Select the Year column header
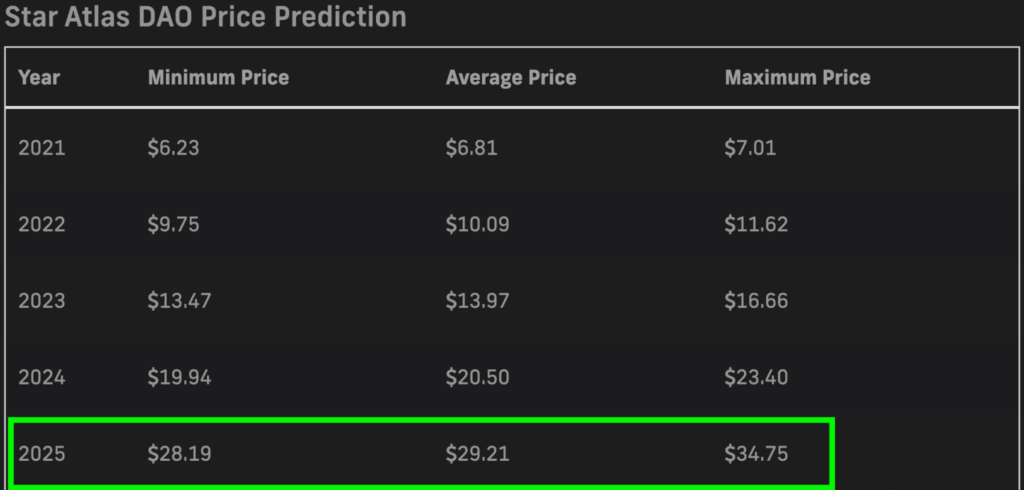Image resolution: width=1024 pixels, height=490 pixels. [39, 78]
